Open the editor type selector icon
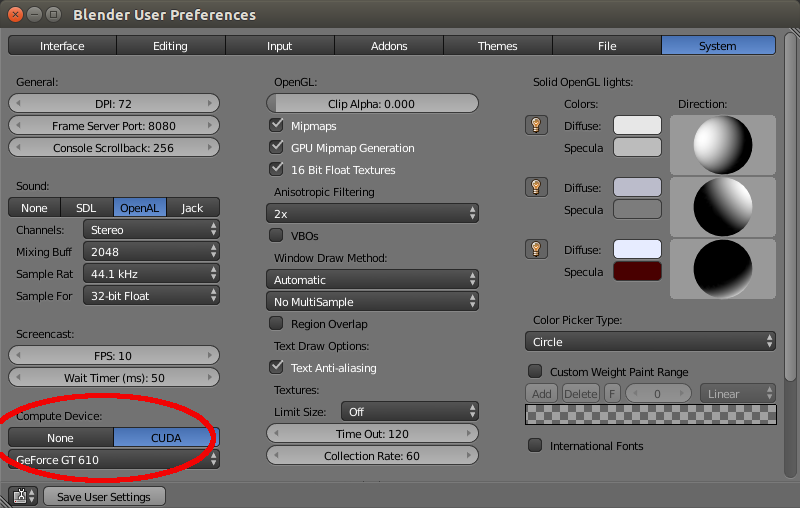This screenshot has height=508, width=800. click(22, 496)
